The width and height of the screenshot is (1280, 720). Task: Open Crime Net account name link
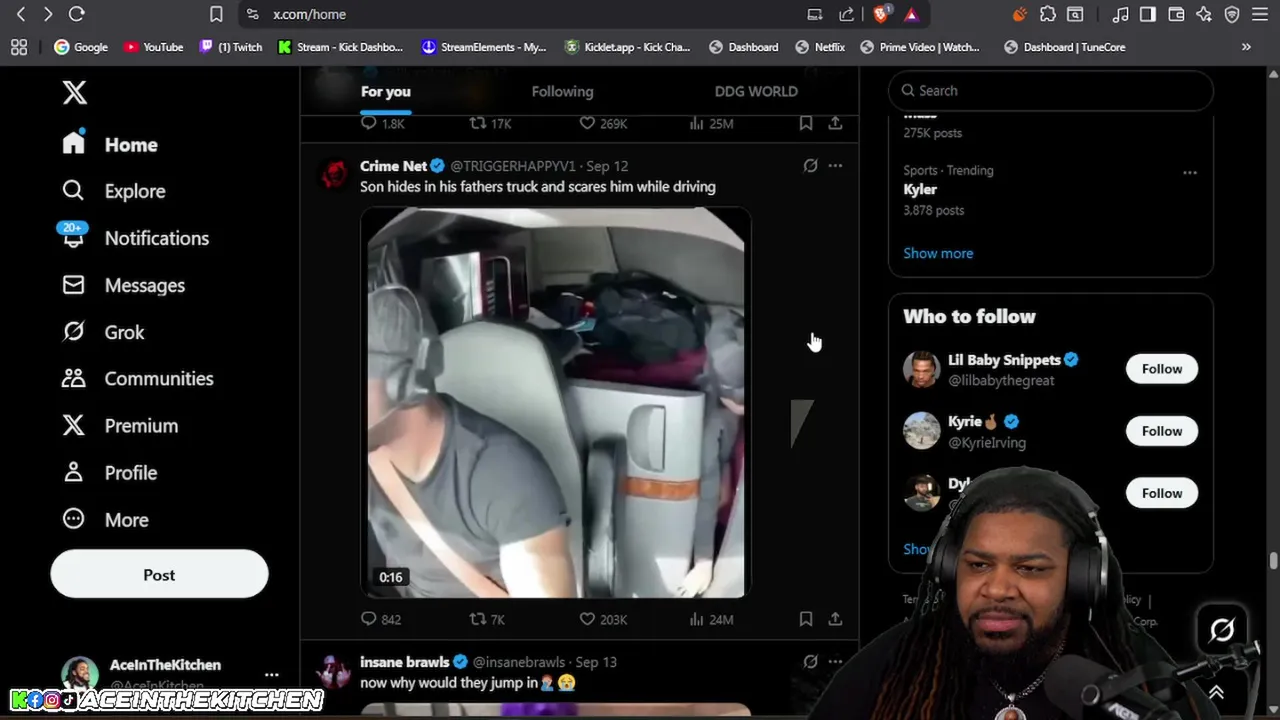point(393,166)
